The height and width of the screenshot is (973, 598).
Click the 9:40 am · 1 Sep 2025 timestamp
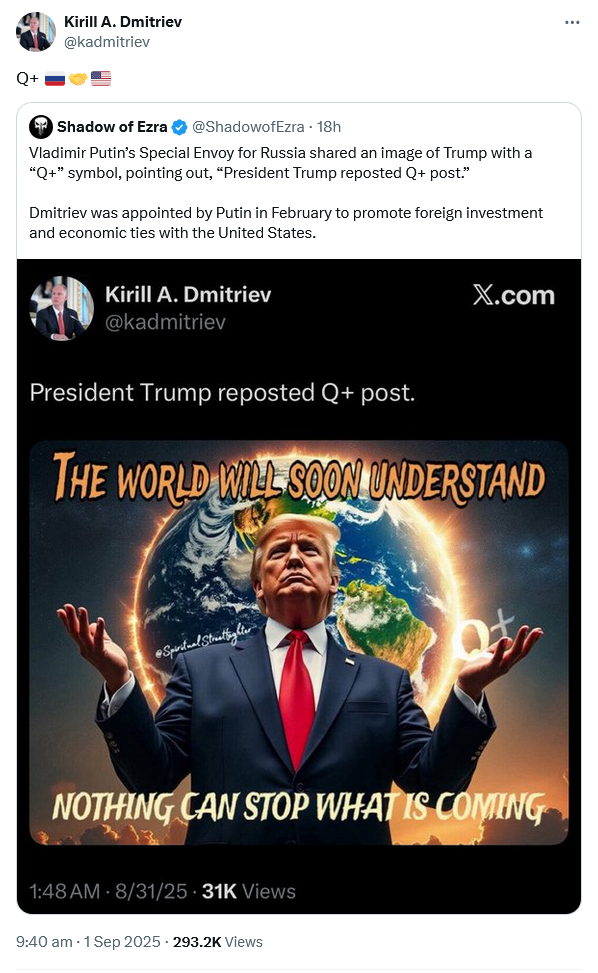88,941
